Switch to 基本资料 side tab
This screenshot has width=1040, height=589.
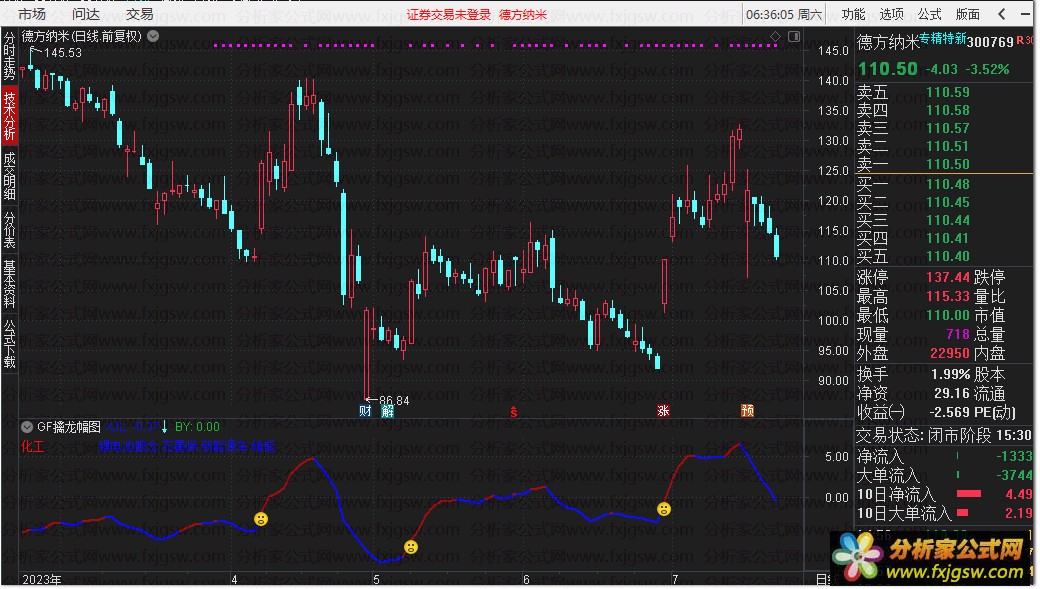(x=9, y=284)
